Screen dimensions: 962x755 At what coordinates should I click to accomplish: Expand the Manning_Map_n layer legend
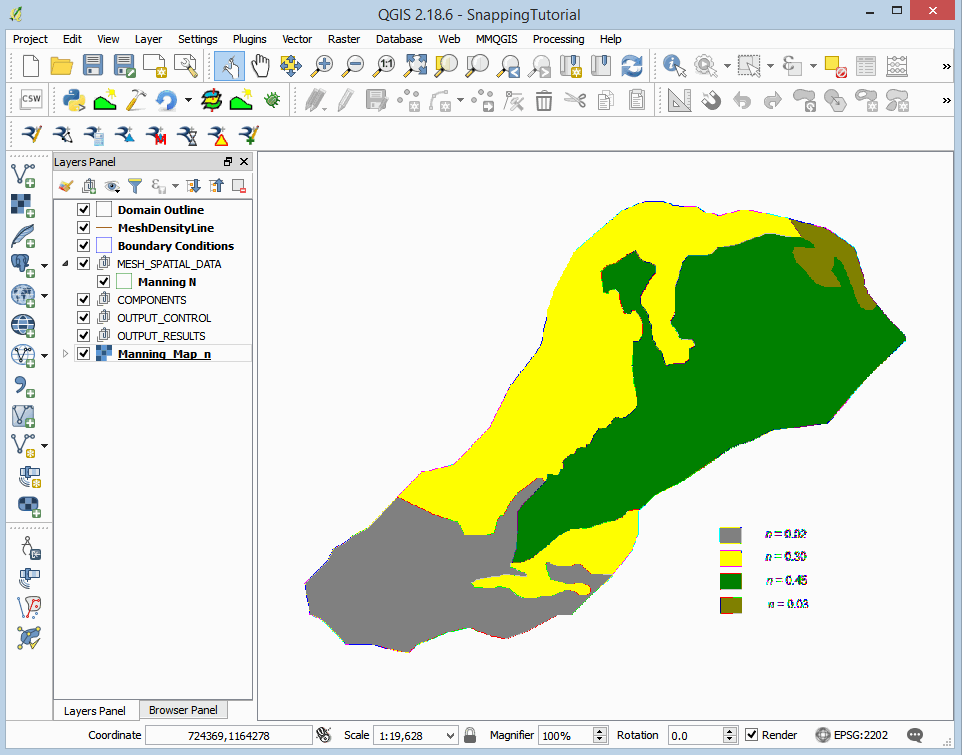pos(67,354)
